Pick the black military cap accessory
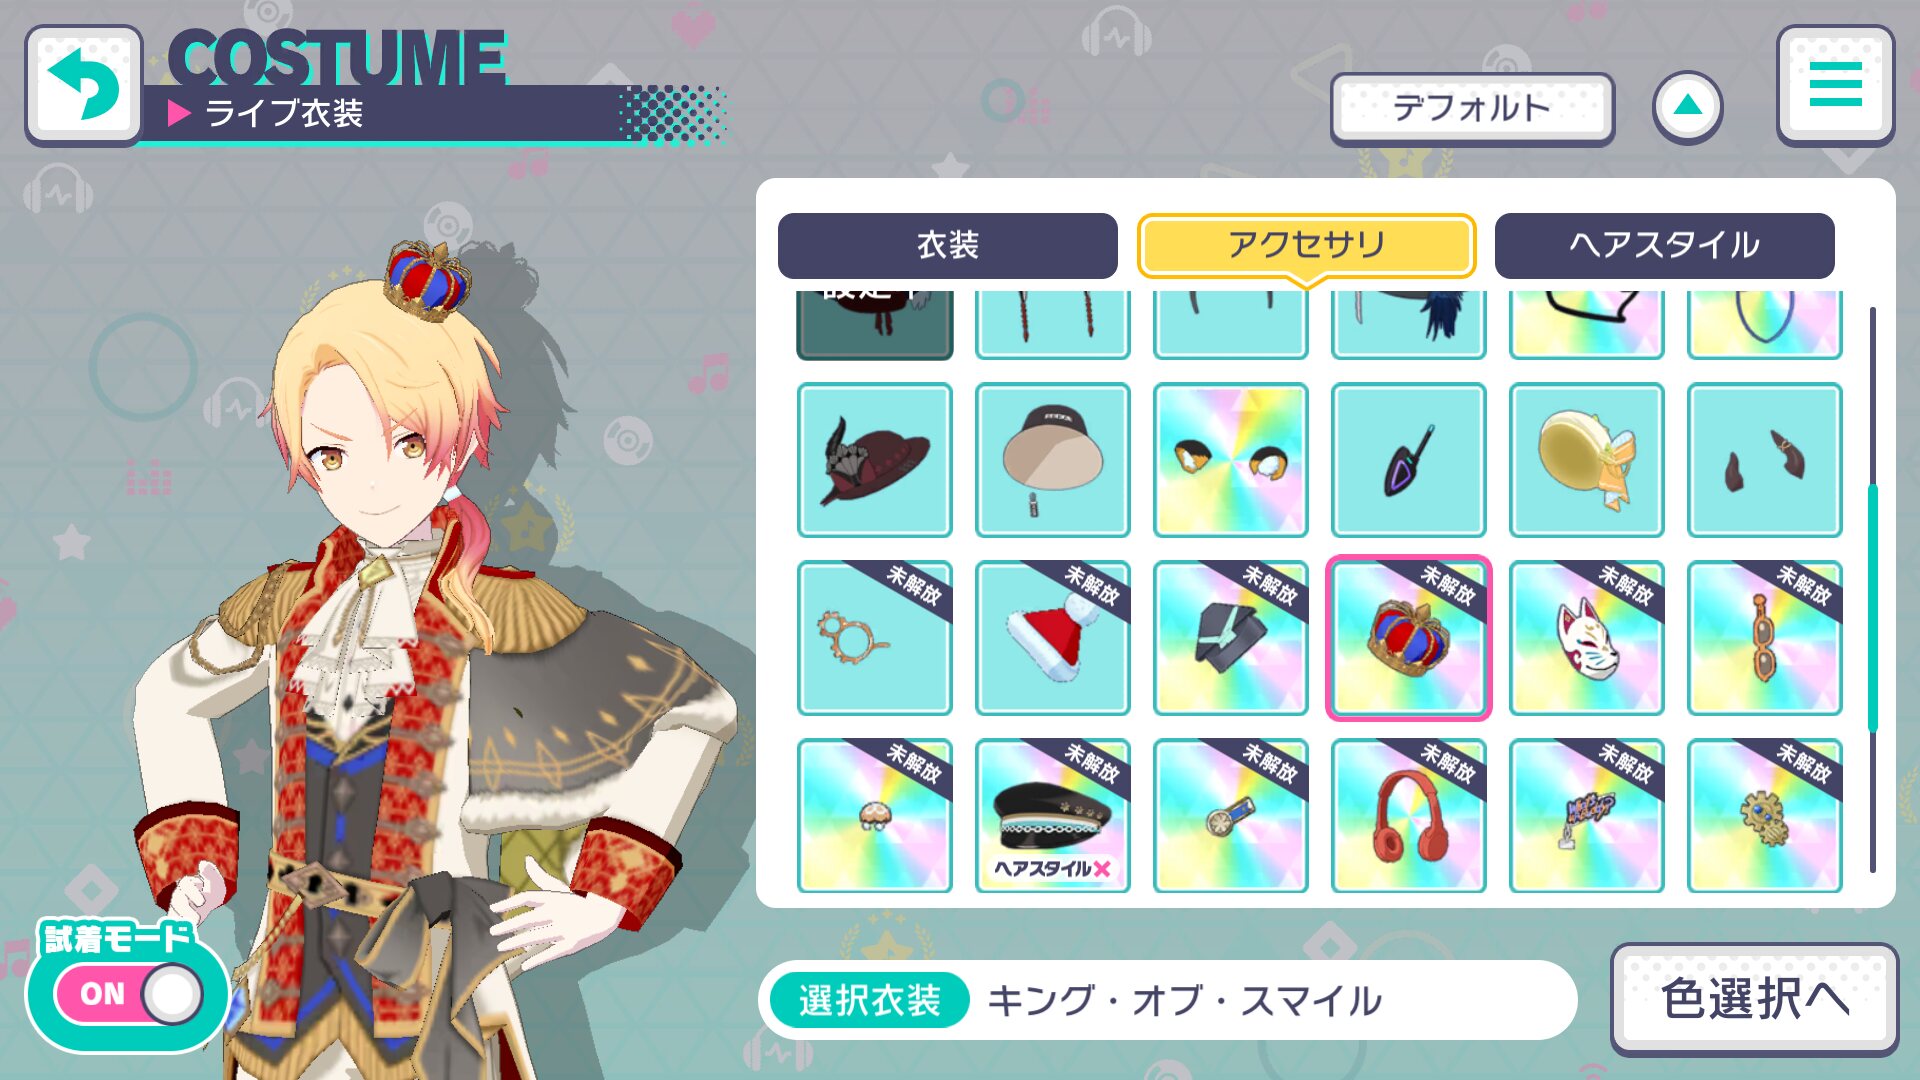This screenshot has width=1920, height=1080. click(1052, 816)
